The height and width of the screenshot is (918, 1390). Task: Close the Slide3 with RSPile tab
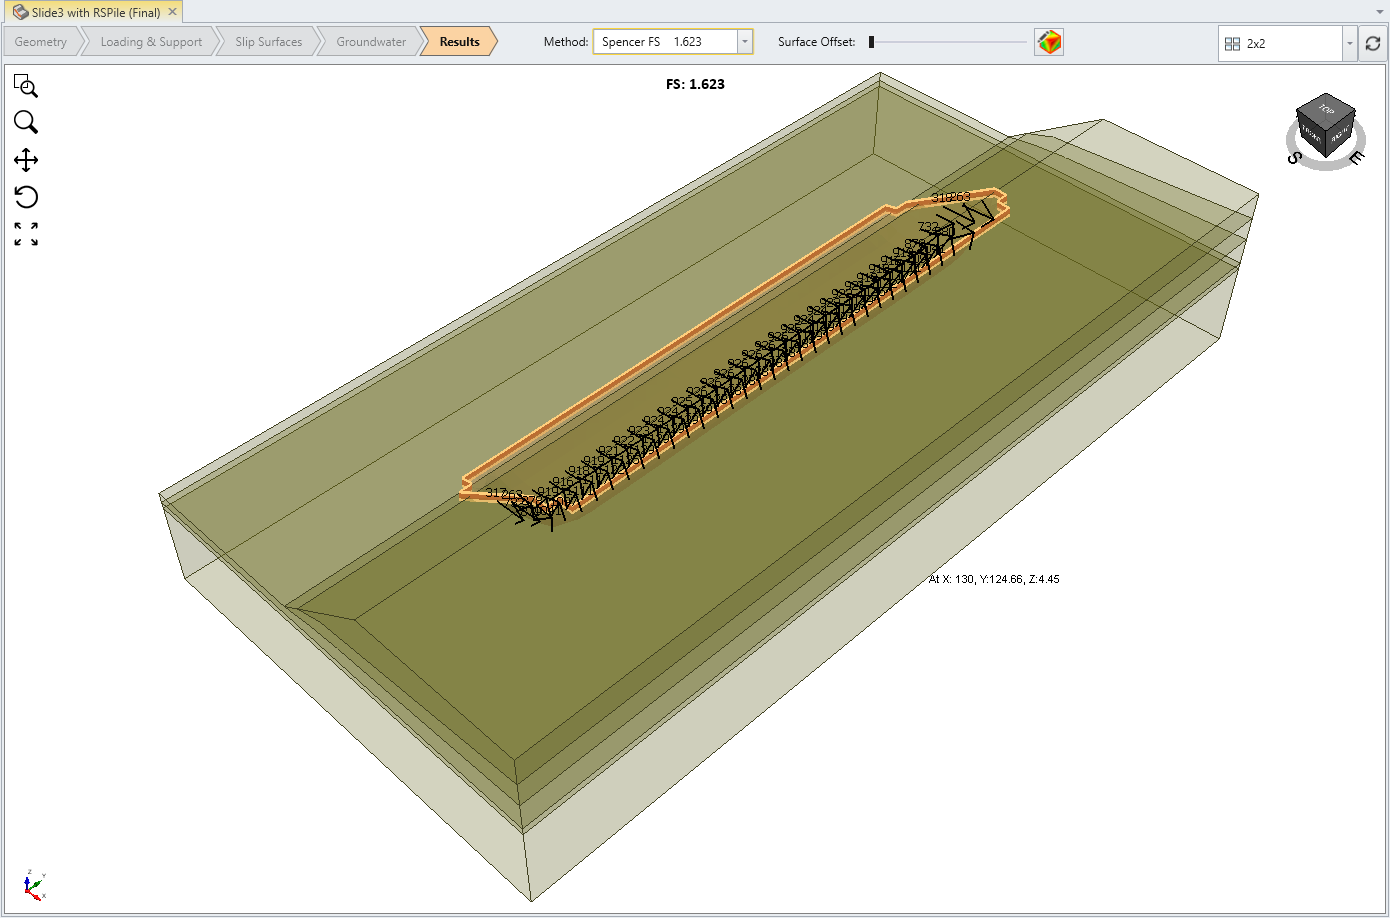(172, 12)
